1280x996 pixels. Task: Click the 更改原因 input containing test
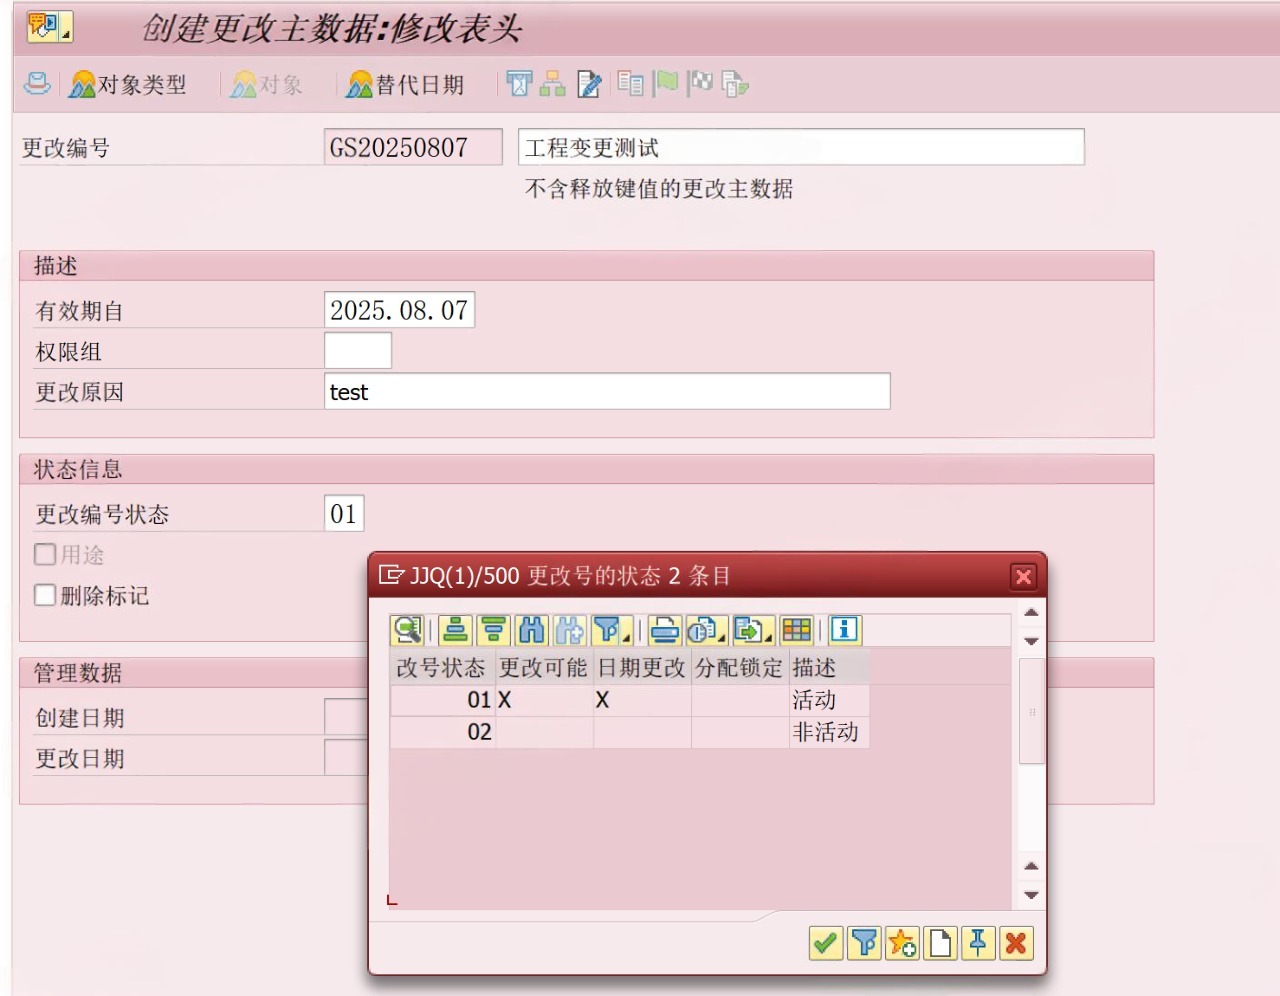click(606, 391)
